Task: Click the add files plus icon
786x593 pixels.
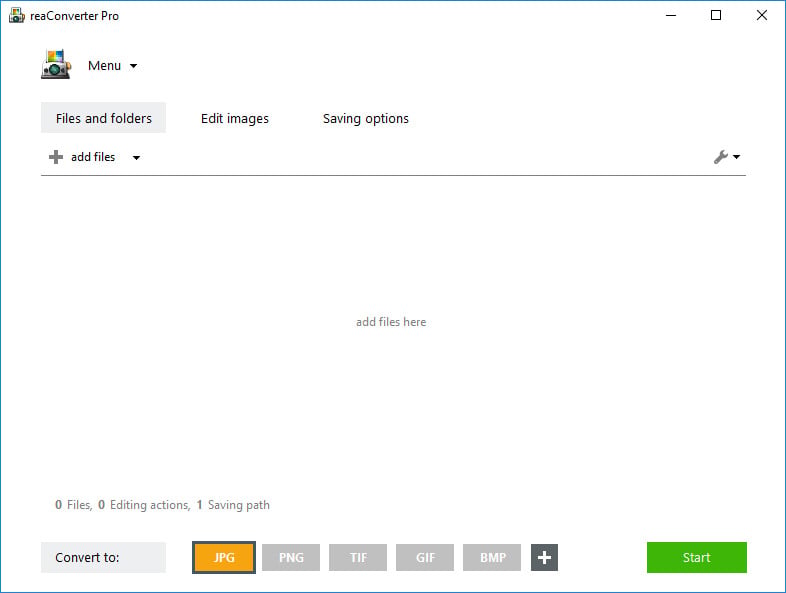Action: (x=56, y=157)
